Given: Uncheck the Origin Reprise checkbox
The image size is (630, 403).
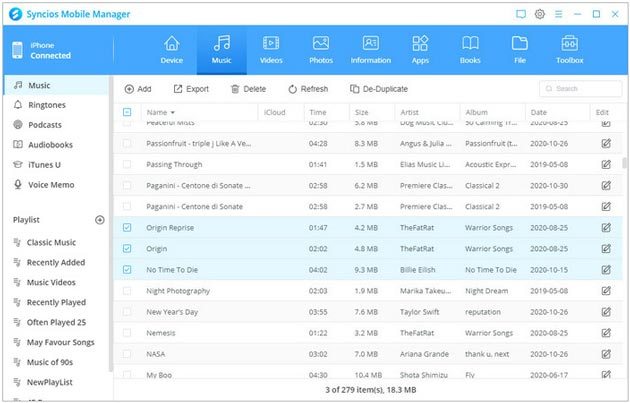Looking at the screenshot, I should [127, 227].
